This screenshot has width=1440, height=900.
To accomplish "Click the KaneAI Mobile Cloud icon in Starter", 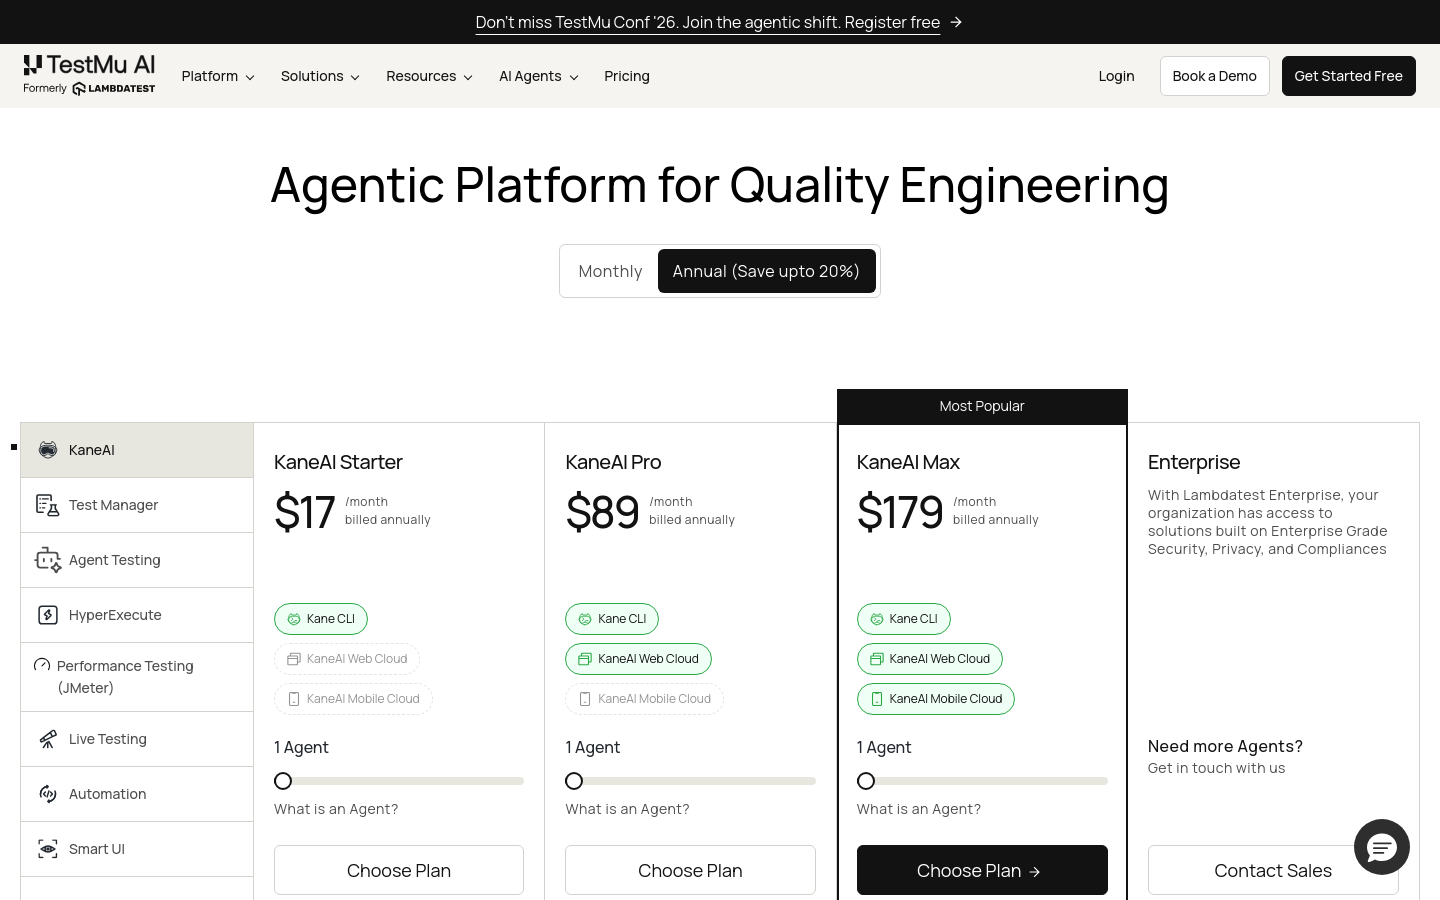I will [x=294, y=699].
